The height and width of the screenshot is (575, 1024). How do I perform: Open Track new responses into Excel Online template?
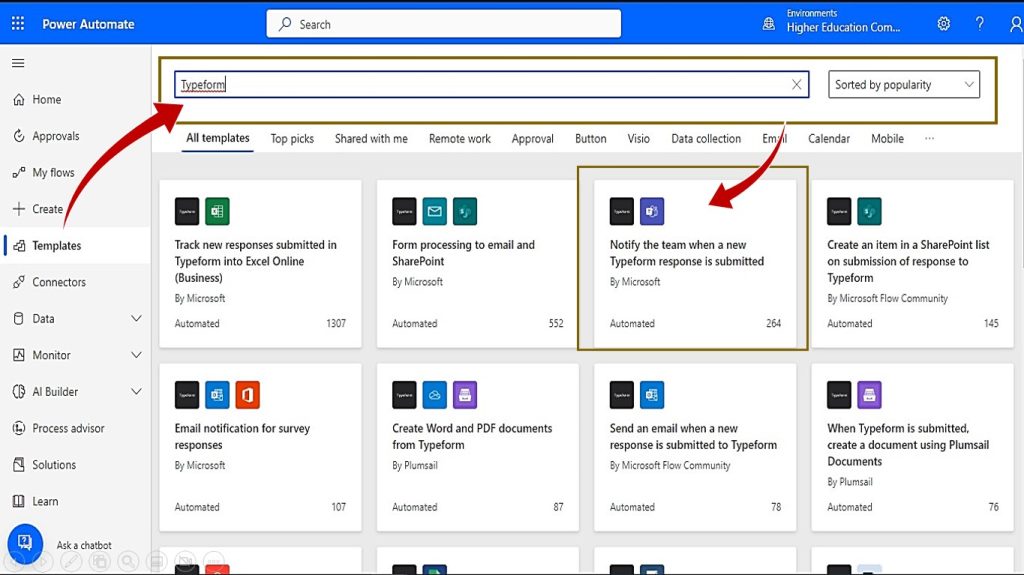260,263
